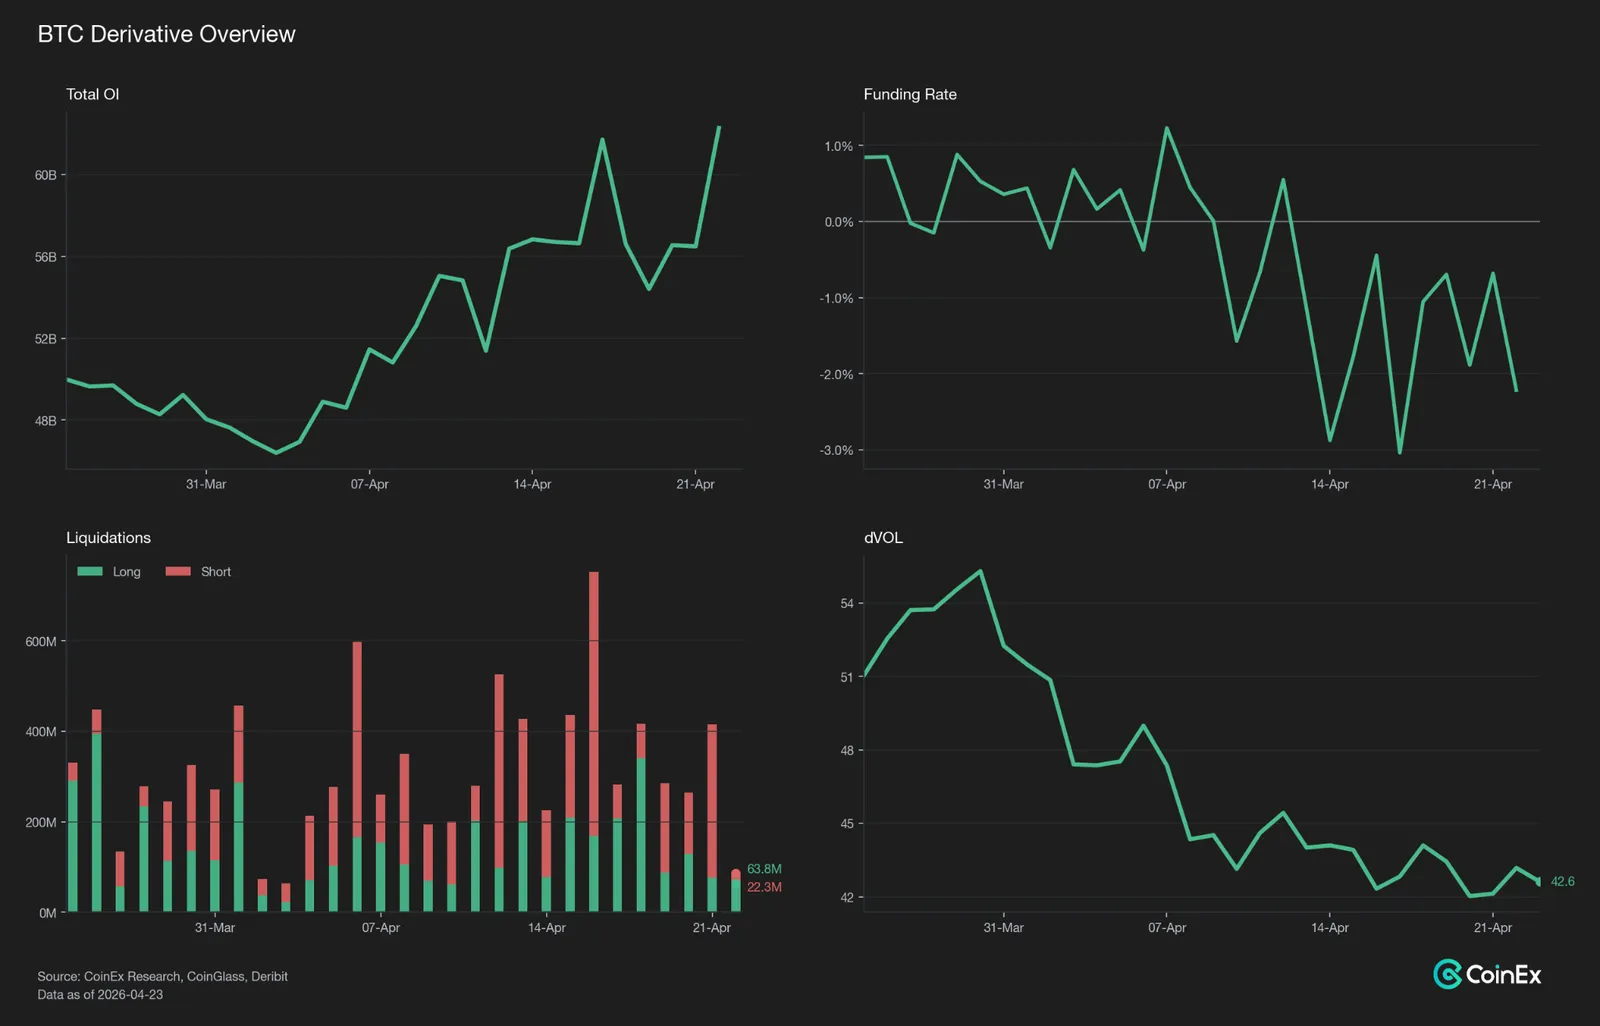Click 14-Apr on the Liquidations axis

546,928
